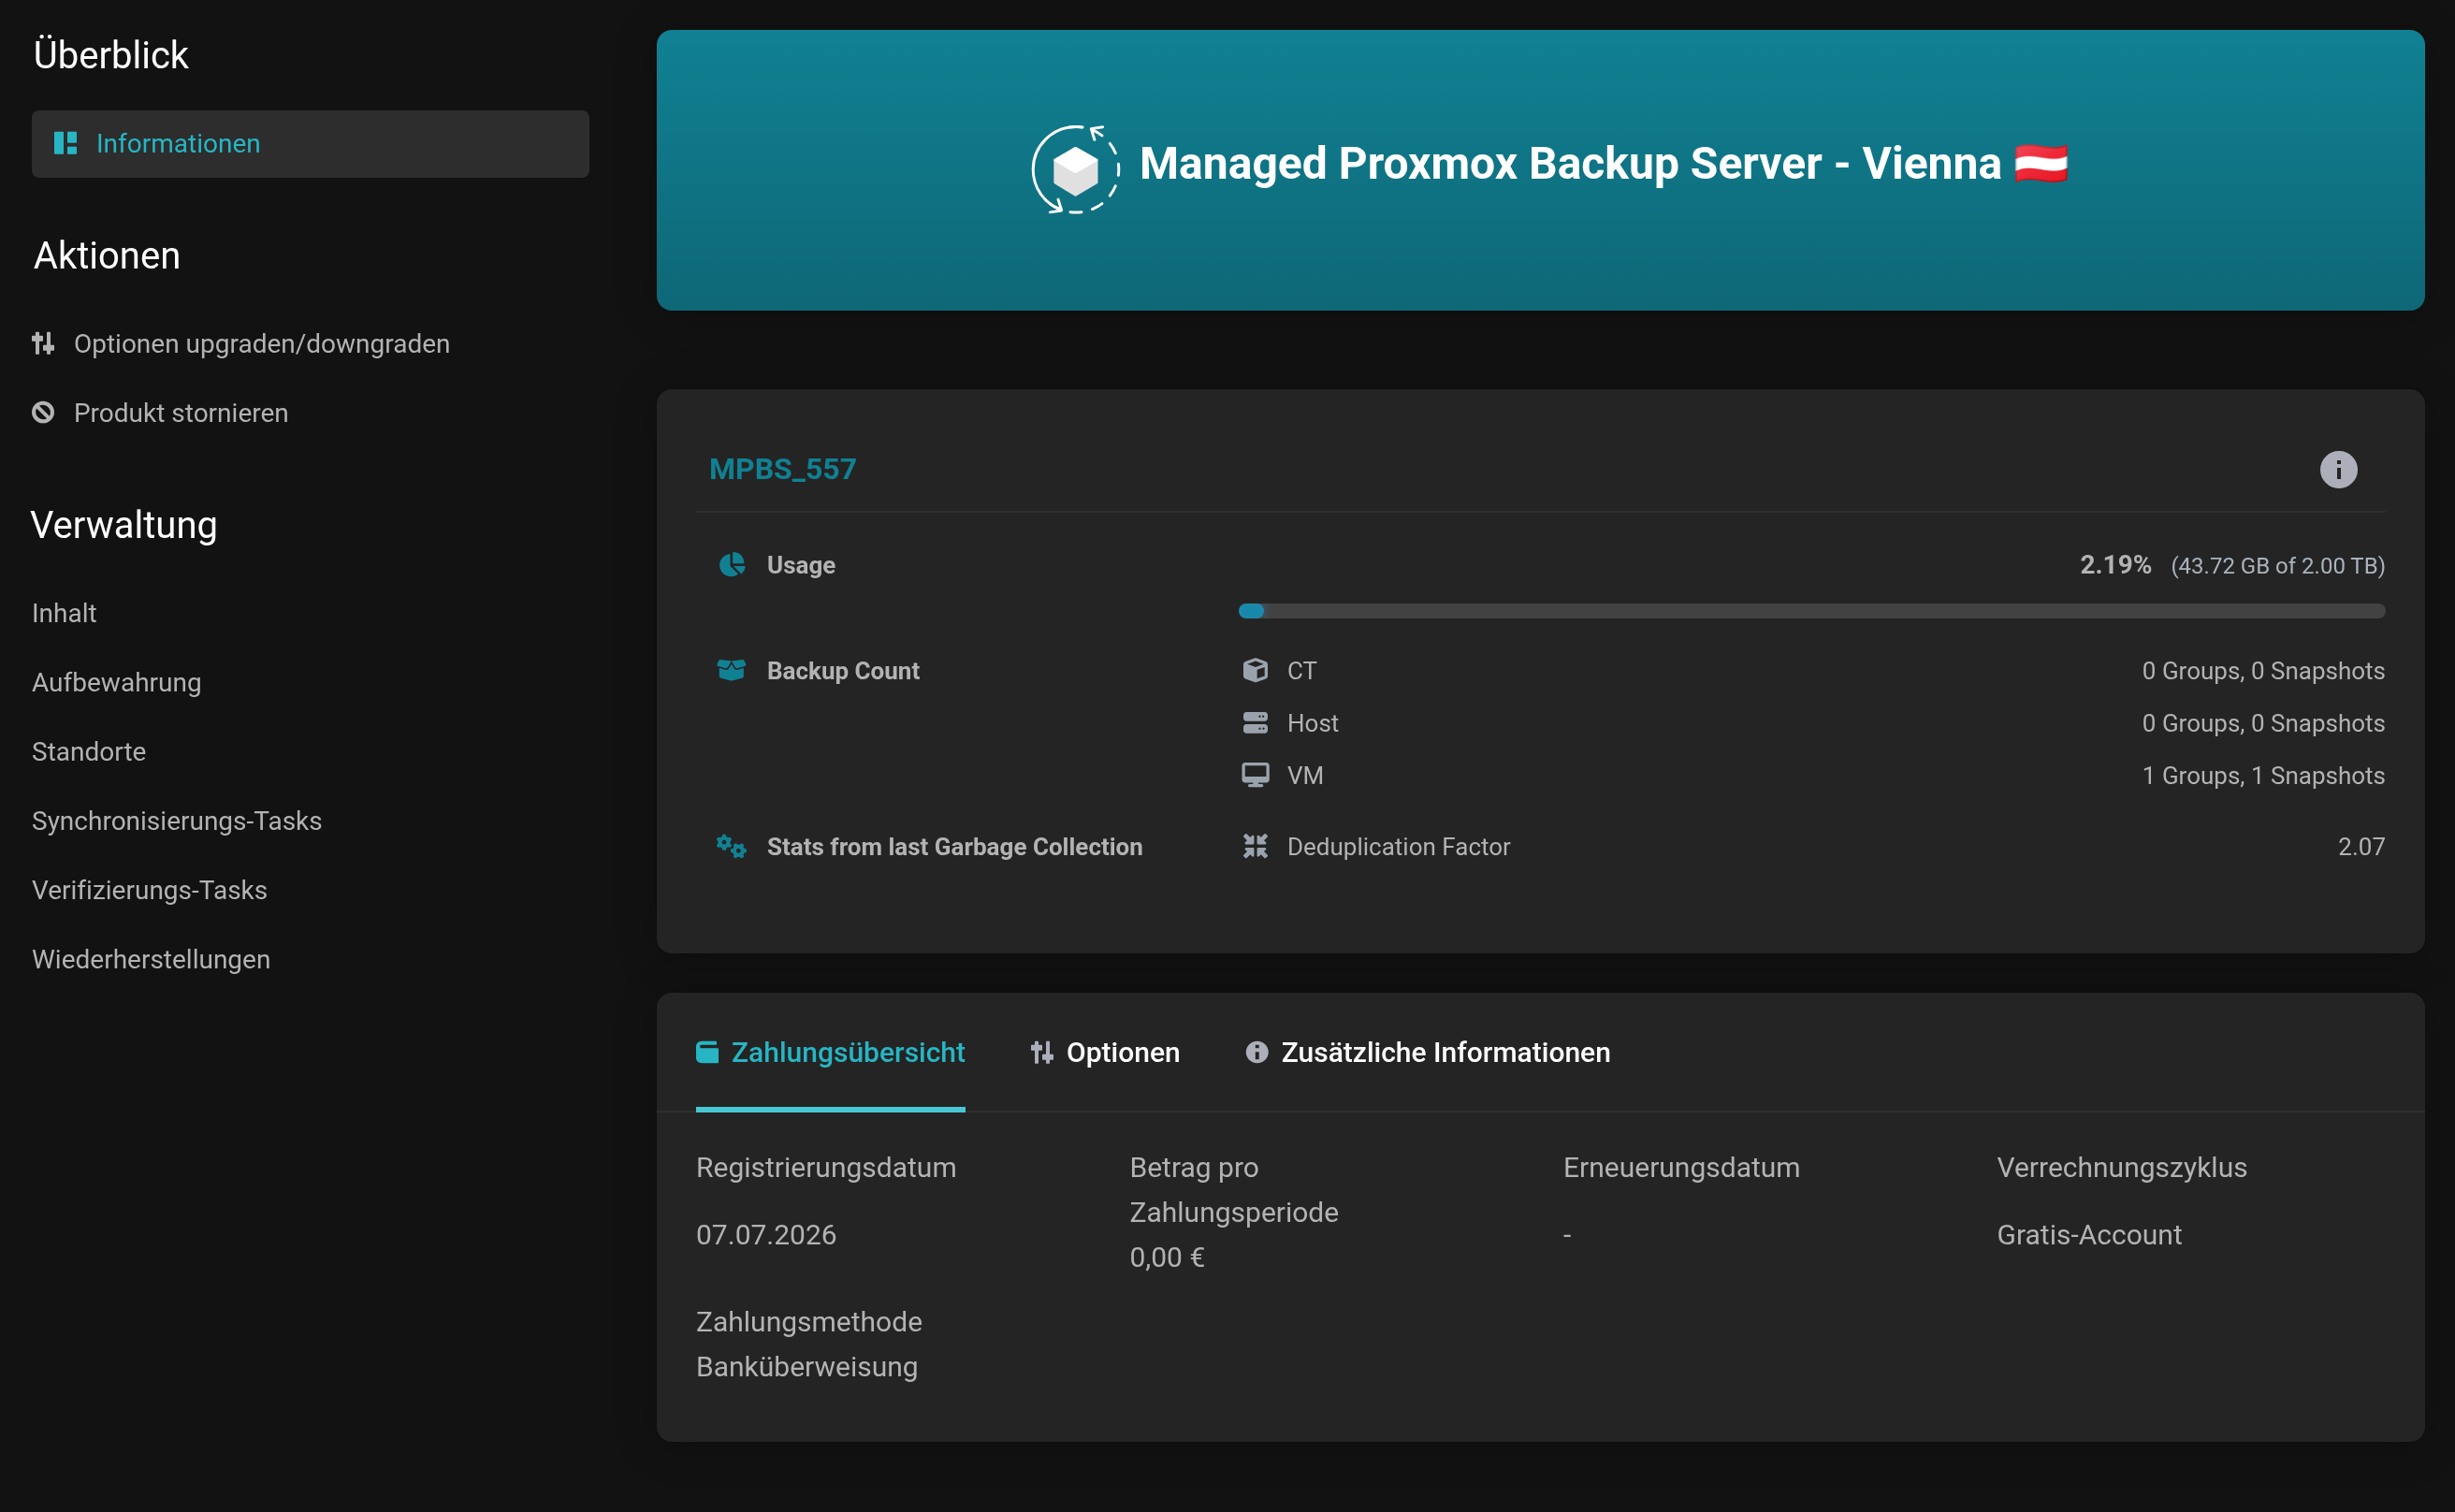
Task: Click the Garbage Collection gears icon
Action: 731,847
